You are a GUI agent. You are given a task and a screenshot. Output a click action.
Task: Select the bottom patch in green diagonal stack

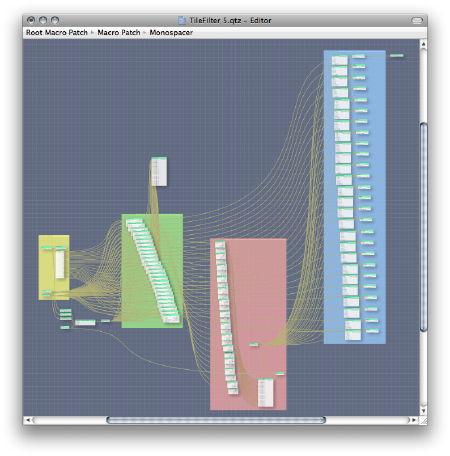pos(171,319)
